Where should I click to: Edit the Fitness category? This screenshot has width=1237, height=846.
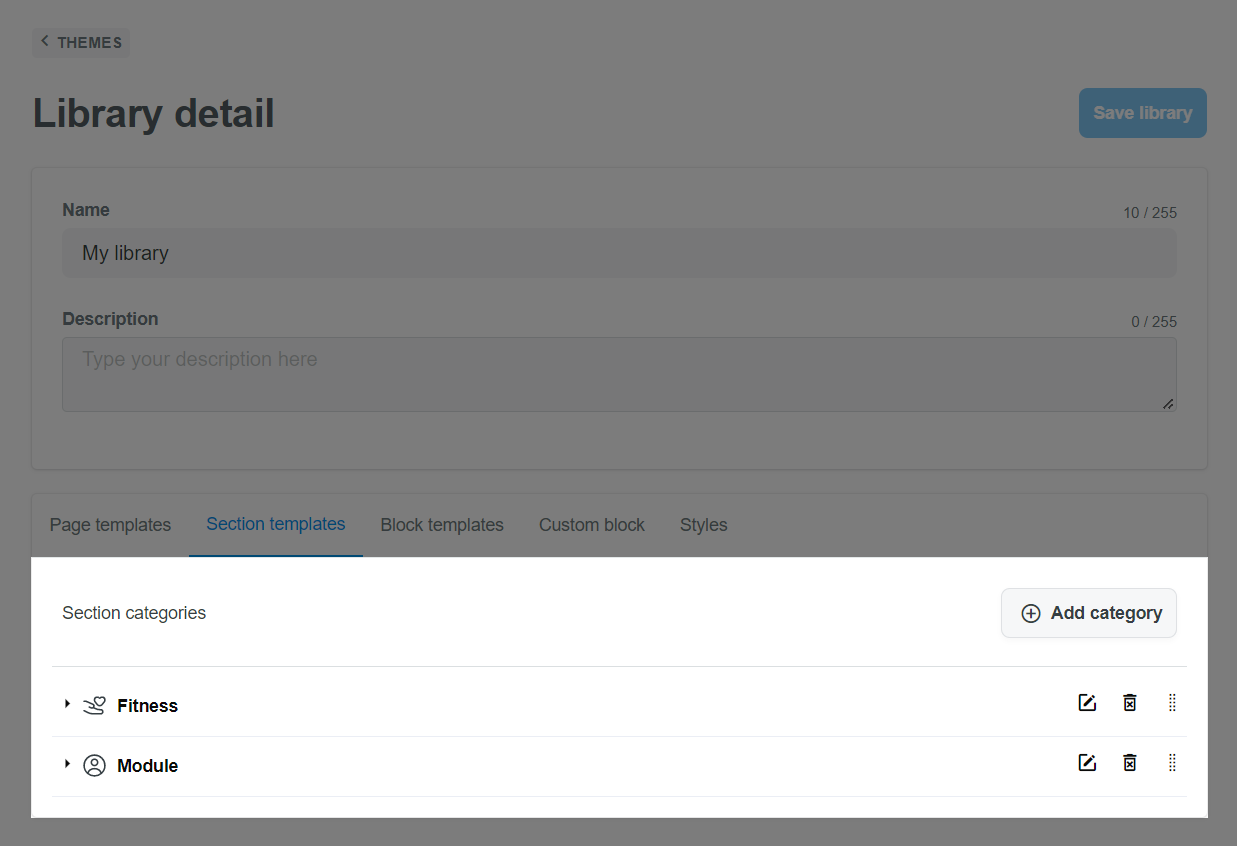1087,703
